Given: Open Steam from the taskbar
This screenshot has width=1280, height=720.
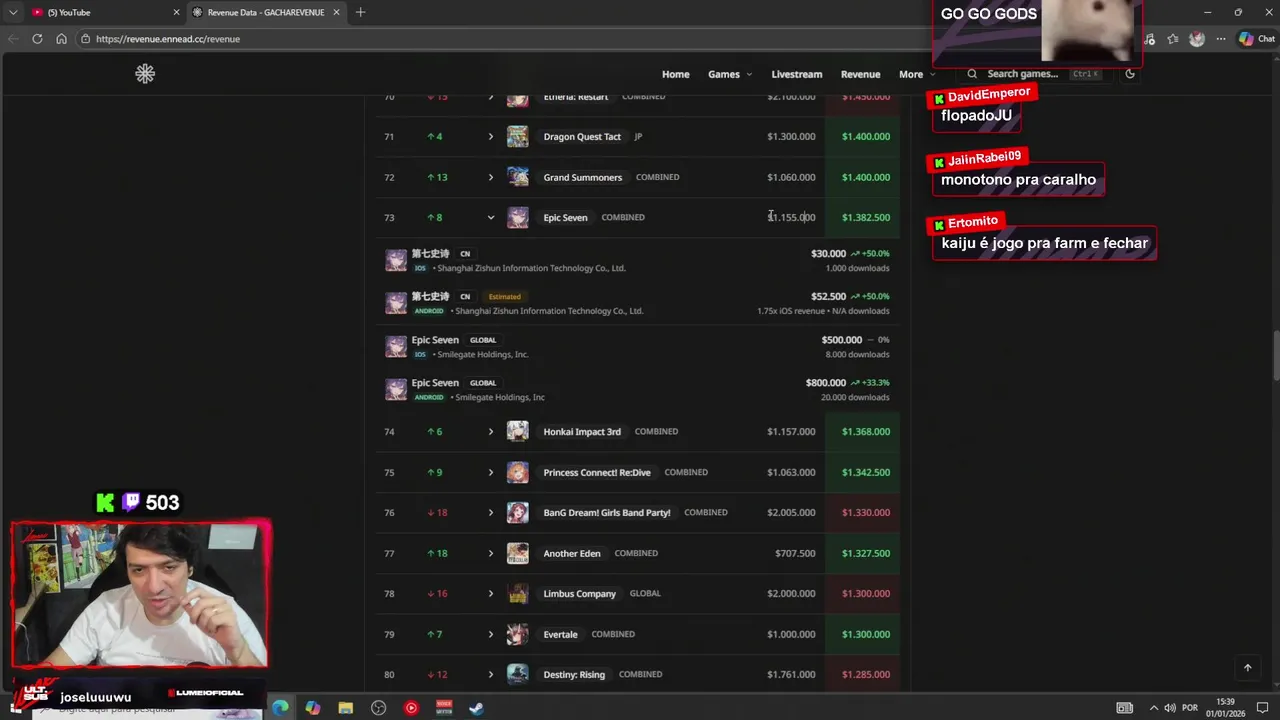Looking at the screenshot, I should [x=477, y=708].
